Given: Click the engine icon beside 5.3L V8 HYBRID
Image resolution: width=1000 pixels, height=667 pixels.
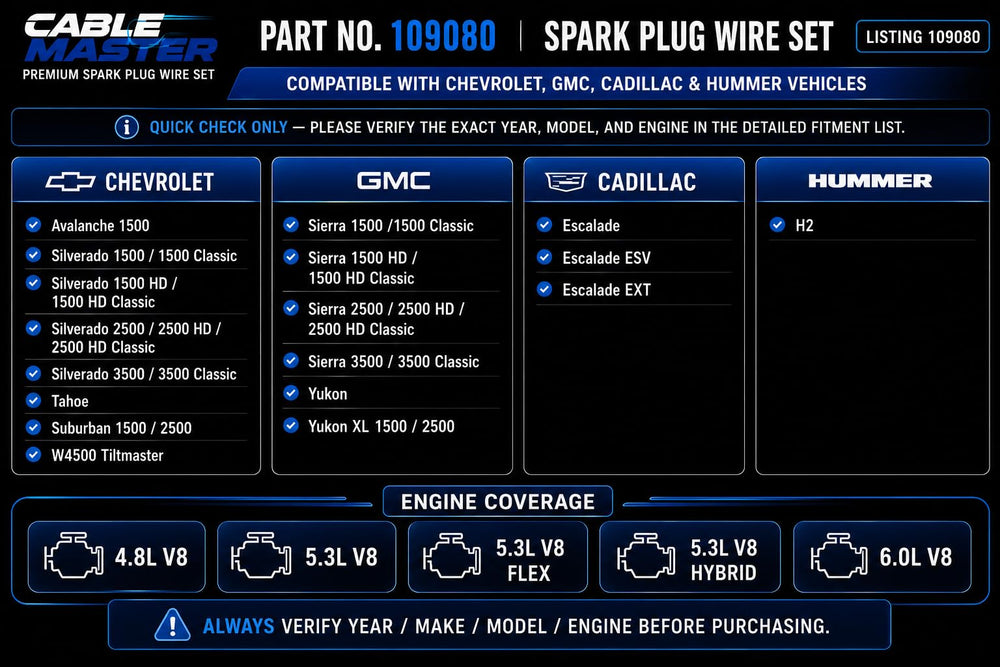Looking at the screenshot, I should click(x=646, y=556).
